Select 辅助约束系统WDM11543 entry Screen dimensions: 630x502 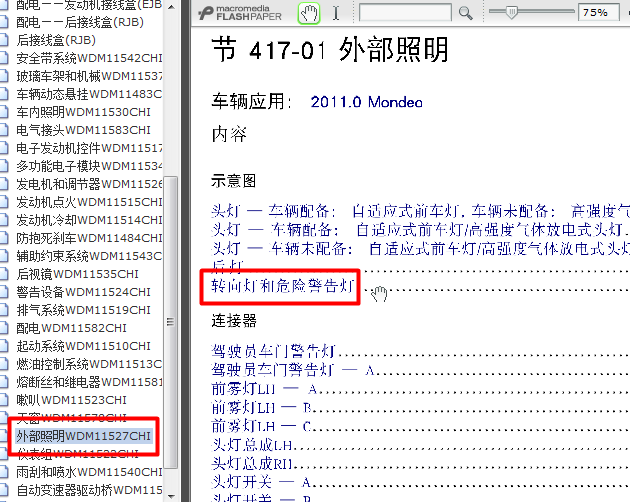89,256
